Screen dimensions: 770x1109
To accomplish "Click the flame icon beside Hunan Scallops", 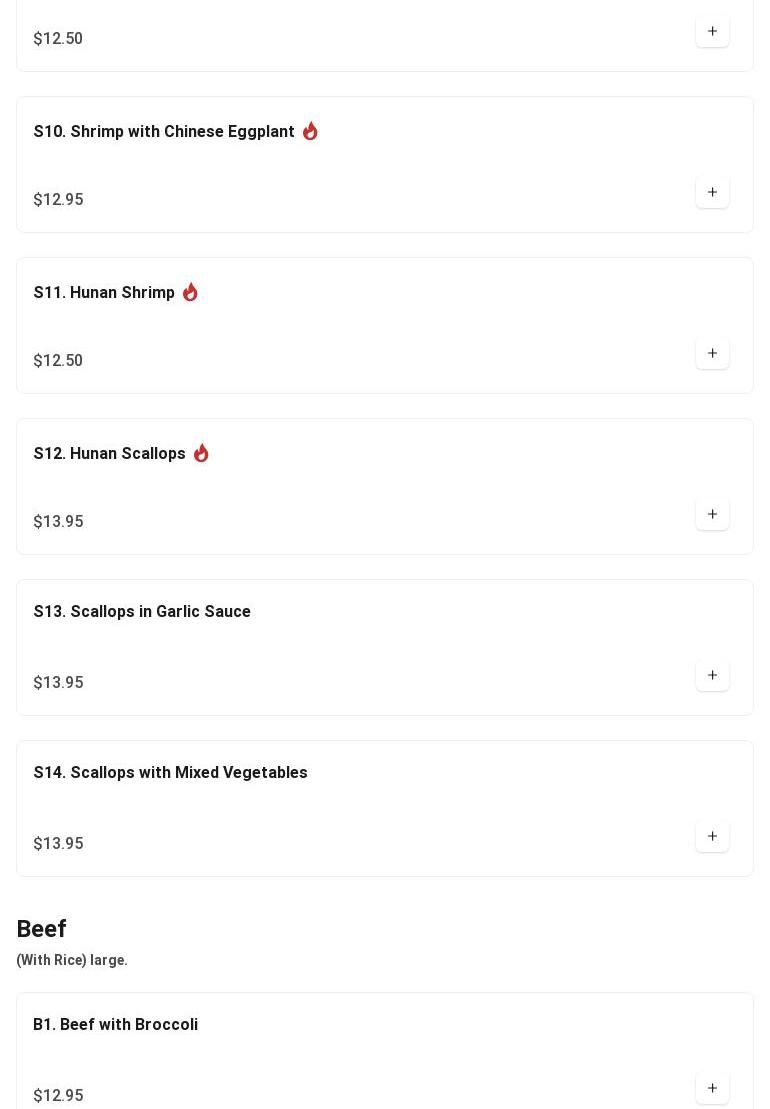I will [201, 453].
